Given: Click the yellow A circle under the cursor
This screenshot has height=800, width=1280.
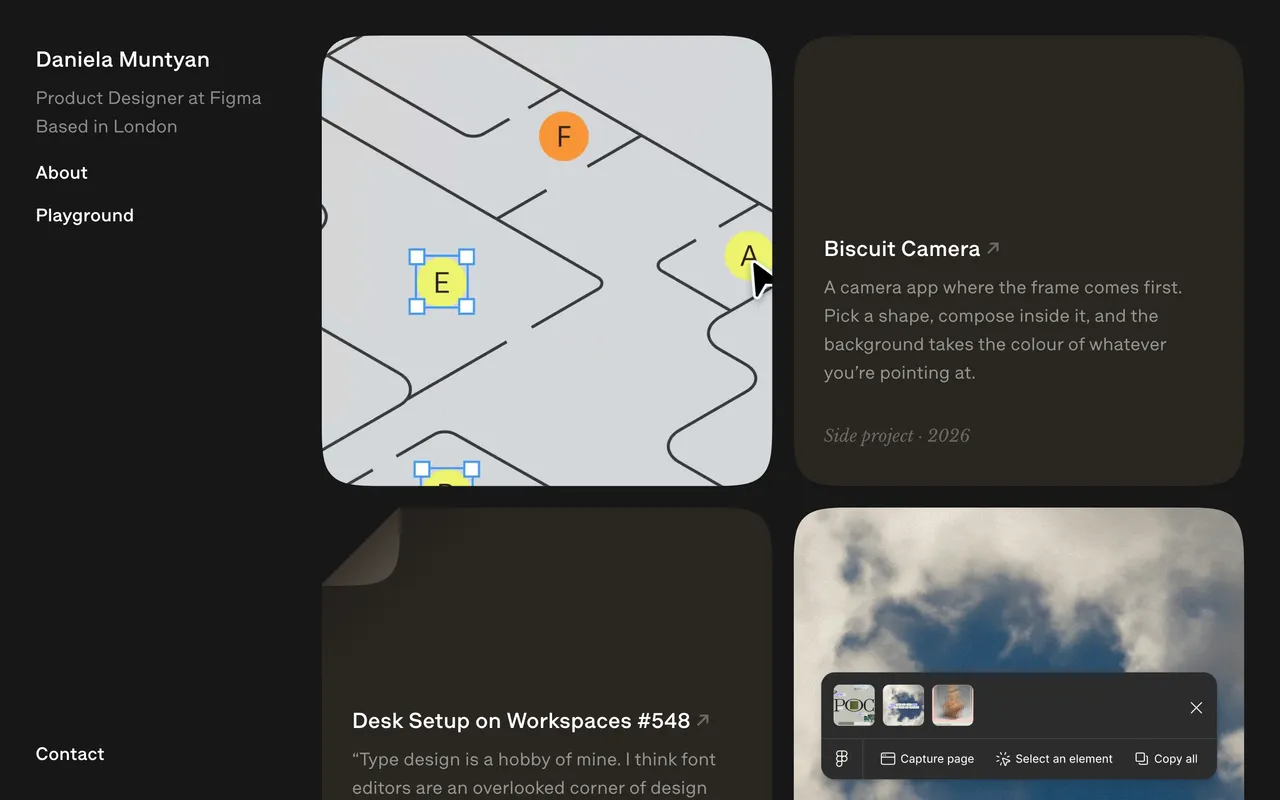Looking at the screenshot, I should pos(746,256).
